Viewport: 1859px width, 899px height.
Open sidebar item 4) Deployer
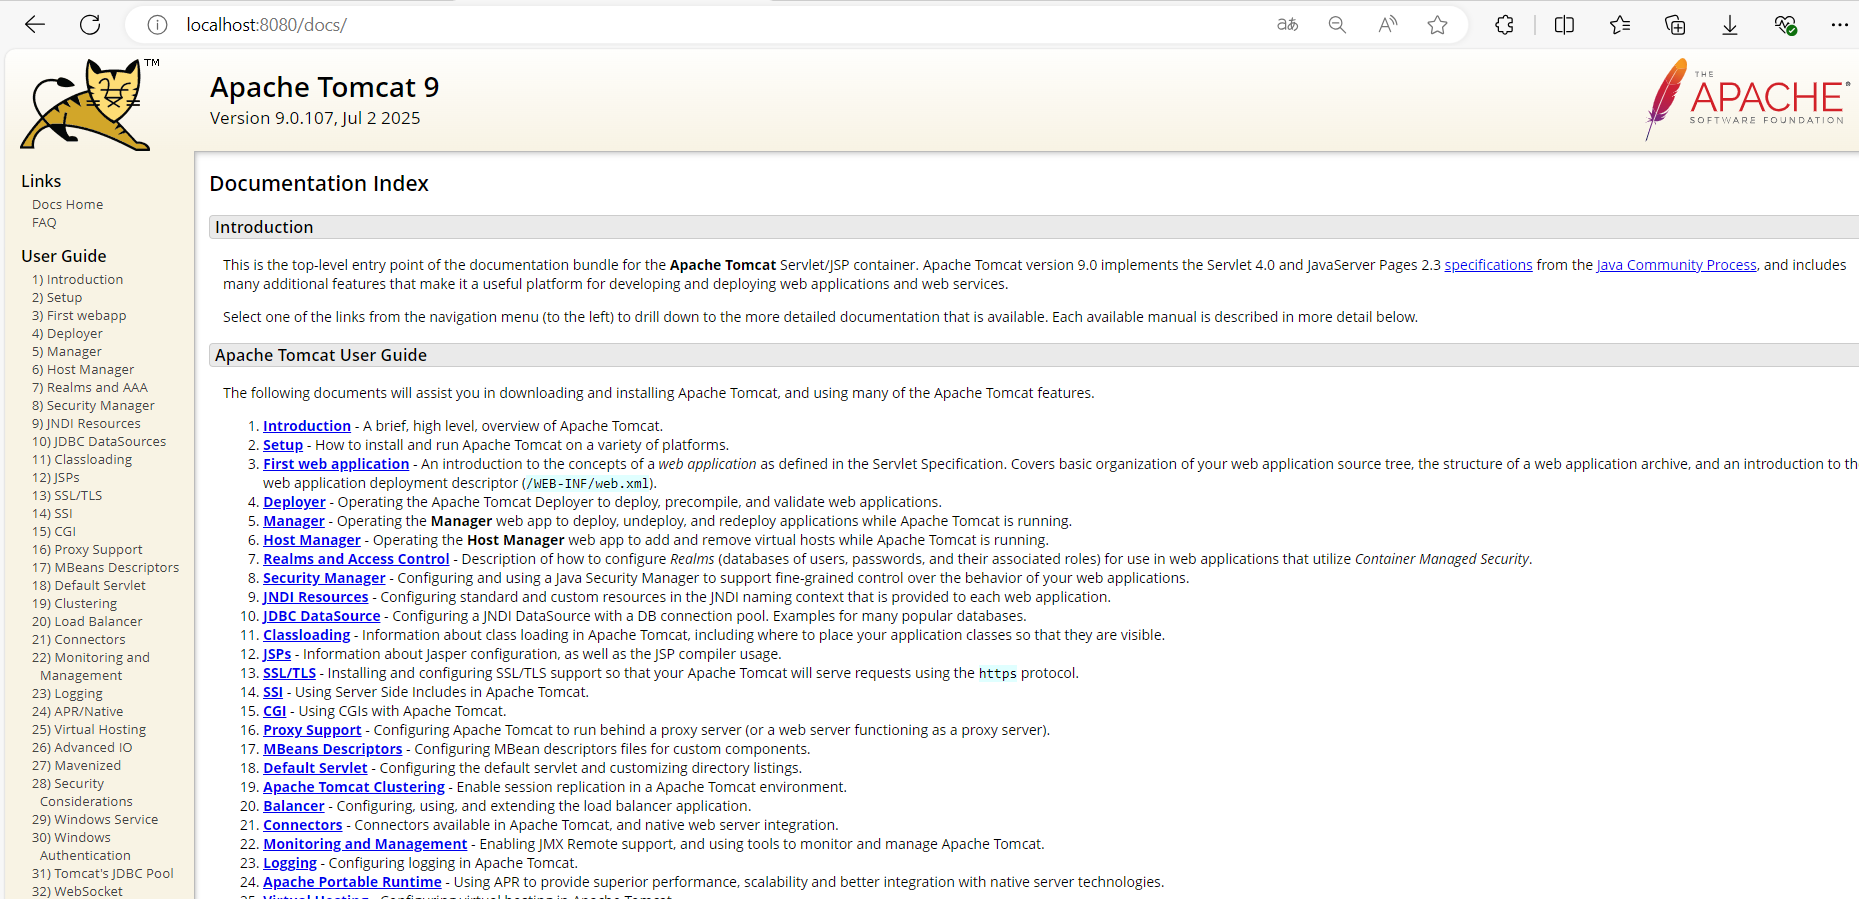[67, 333]
